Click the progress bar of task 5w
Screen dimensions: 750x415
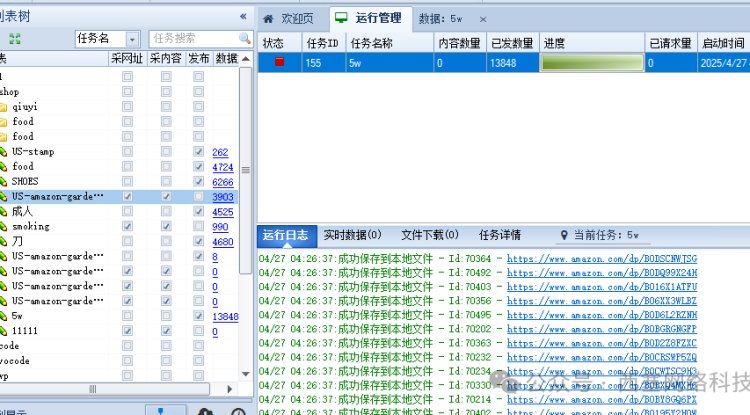[590, 62]
